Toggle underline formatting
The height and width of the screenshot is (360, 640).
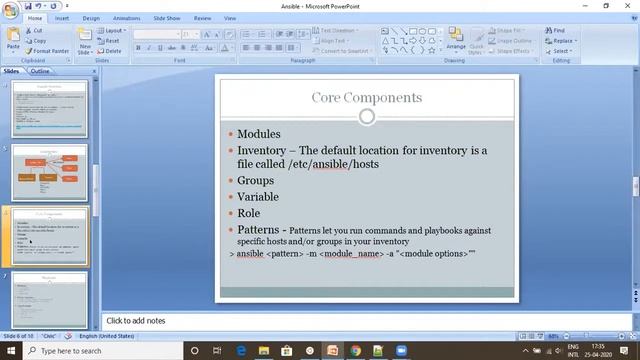click(160, 48)
